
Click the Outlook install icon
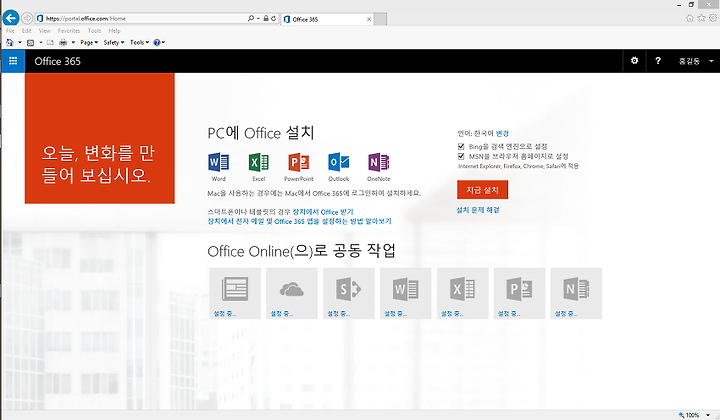pyautogui.click(x=338, y=162)
